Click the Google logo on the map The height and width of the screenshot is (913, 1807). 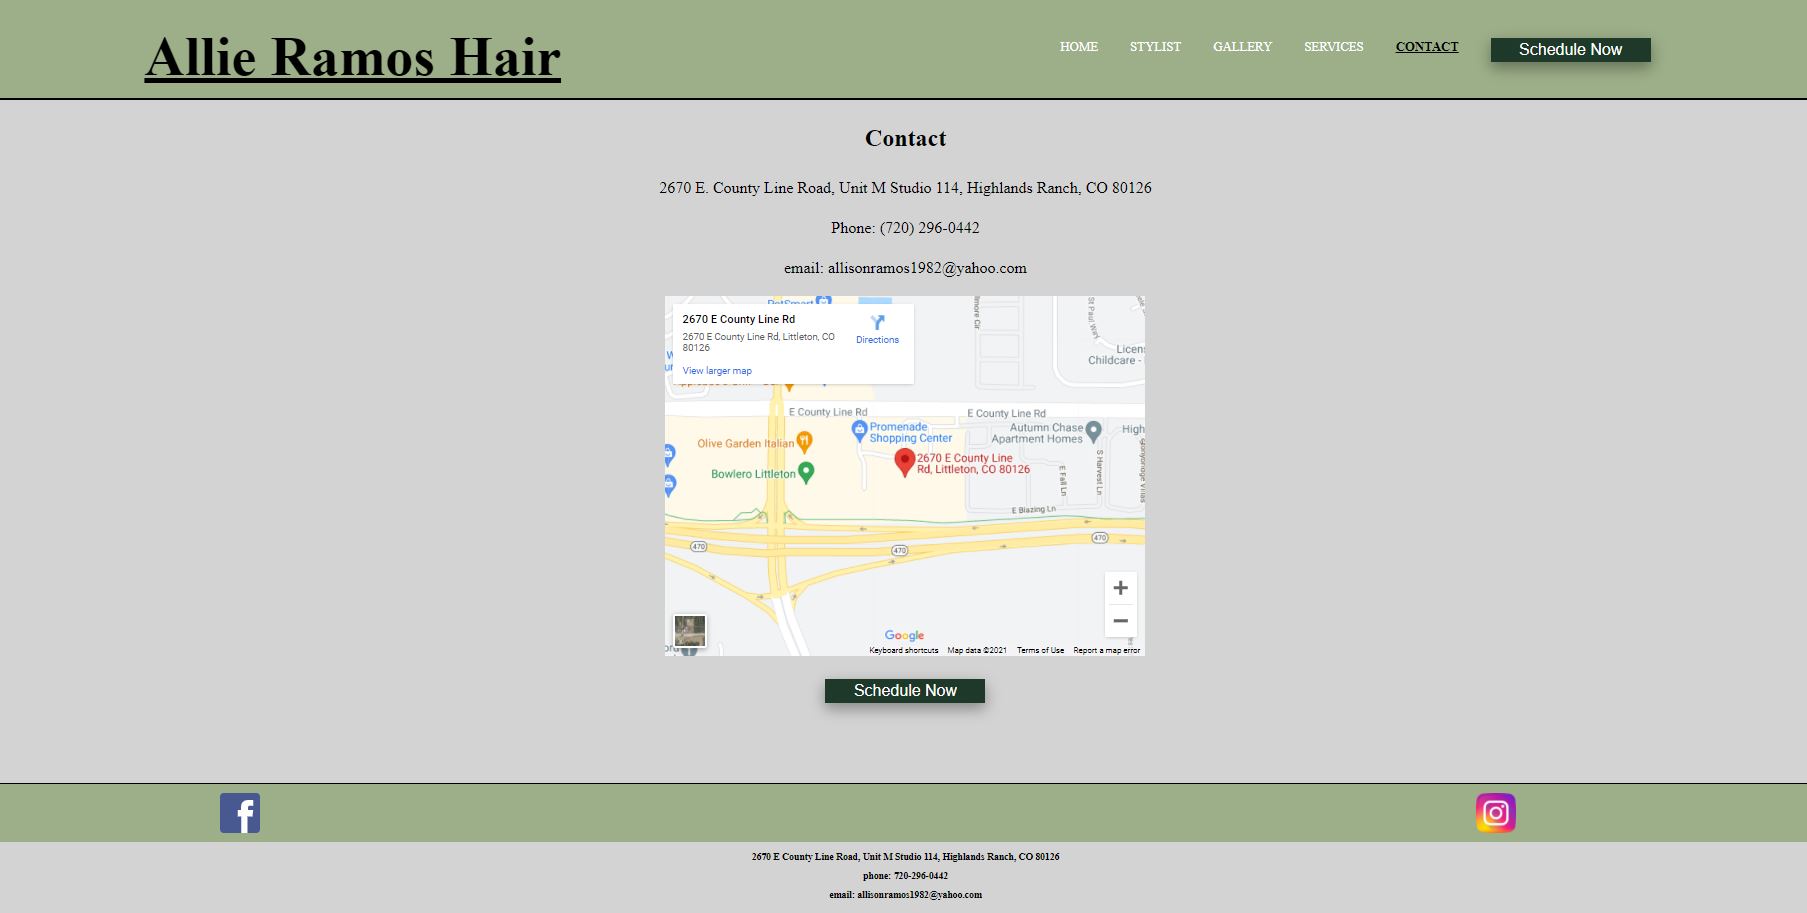click(903, 634)
